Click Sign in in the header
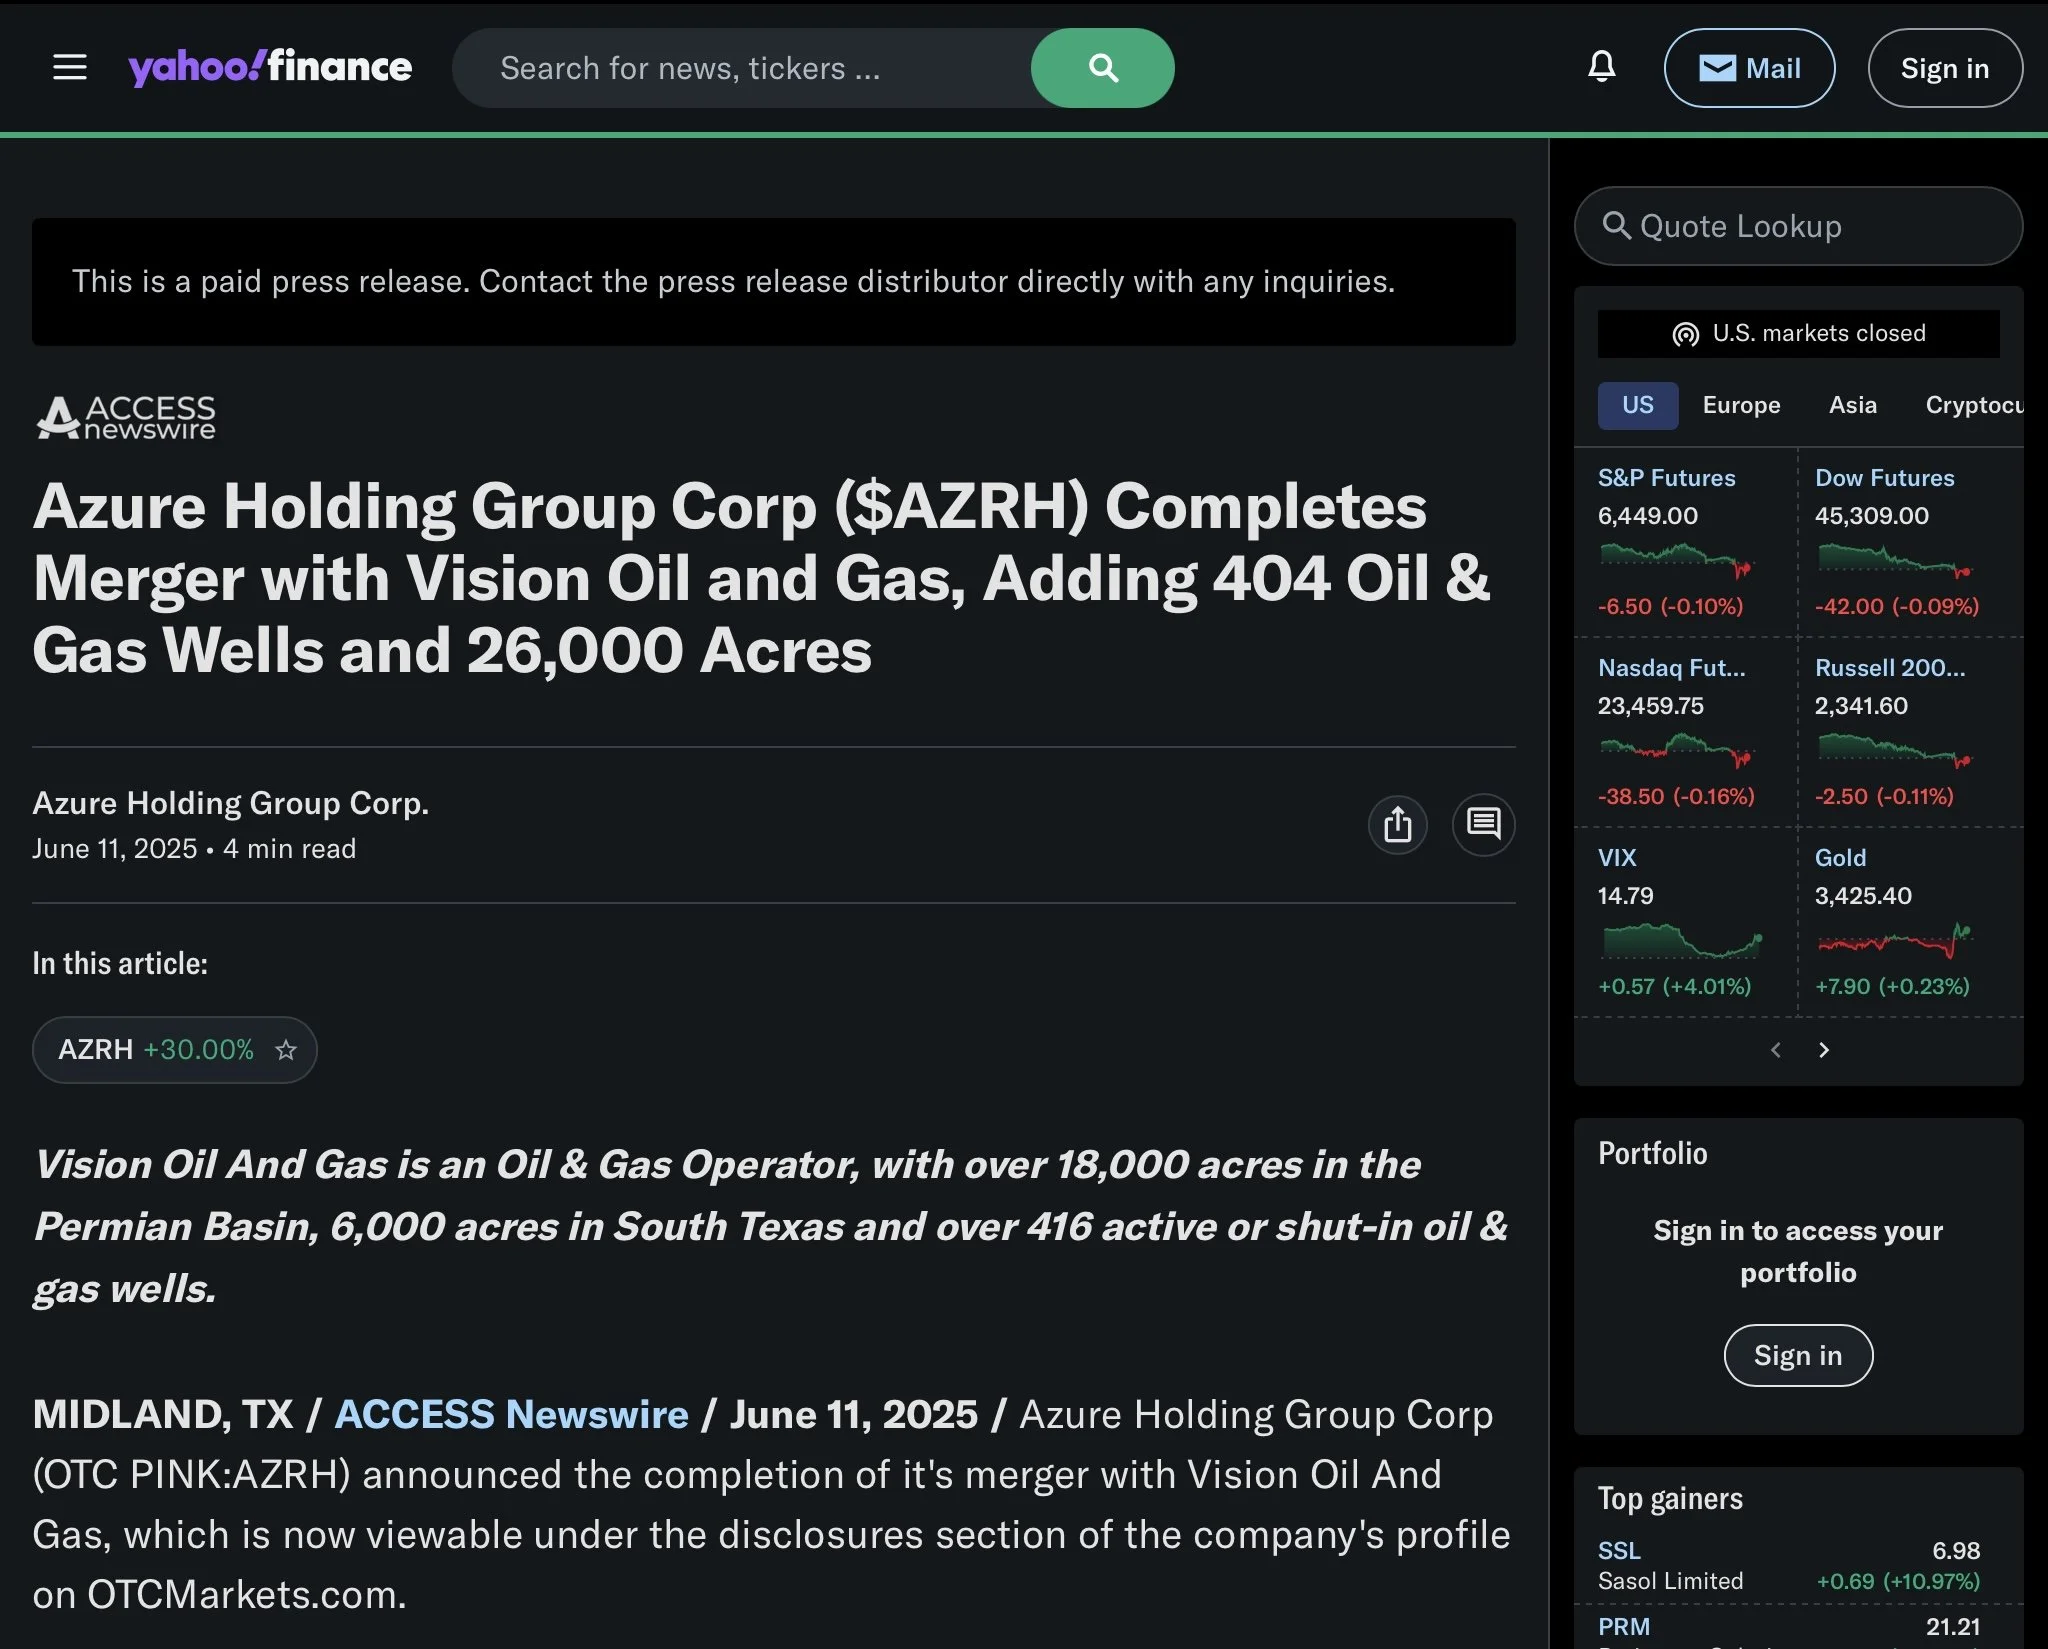This screenshot has width=2048, height=1649. click(x=1944, y=68)
